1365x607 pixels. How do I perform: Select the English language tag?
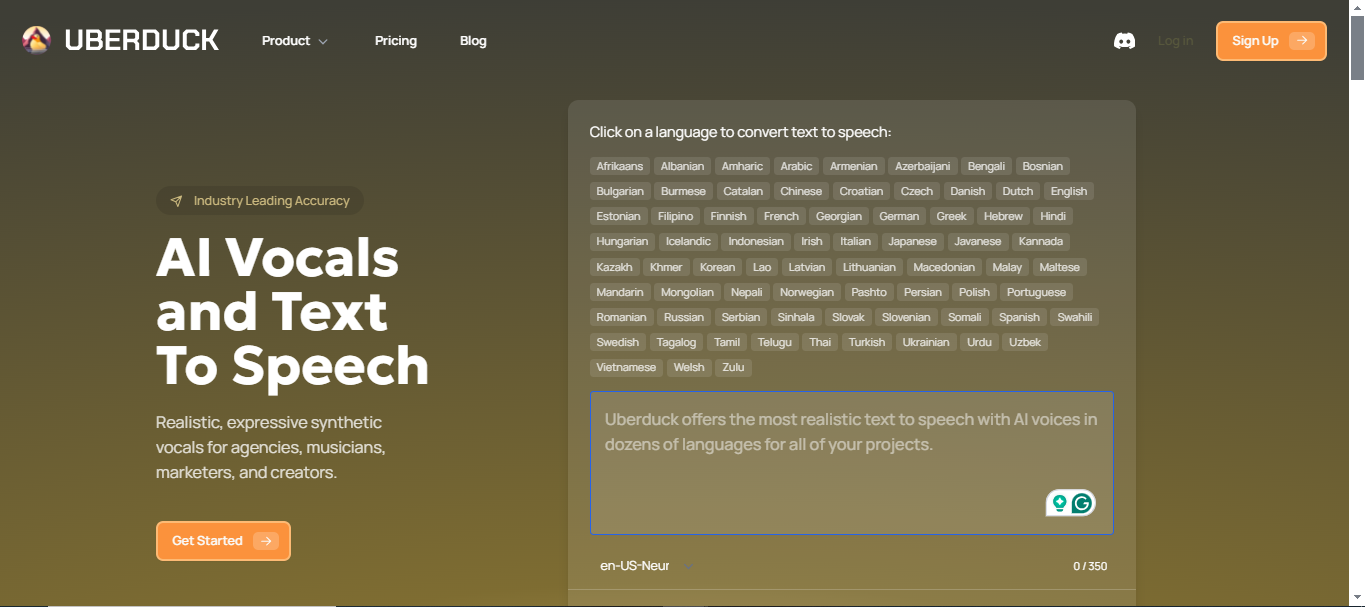[1068, 191]
